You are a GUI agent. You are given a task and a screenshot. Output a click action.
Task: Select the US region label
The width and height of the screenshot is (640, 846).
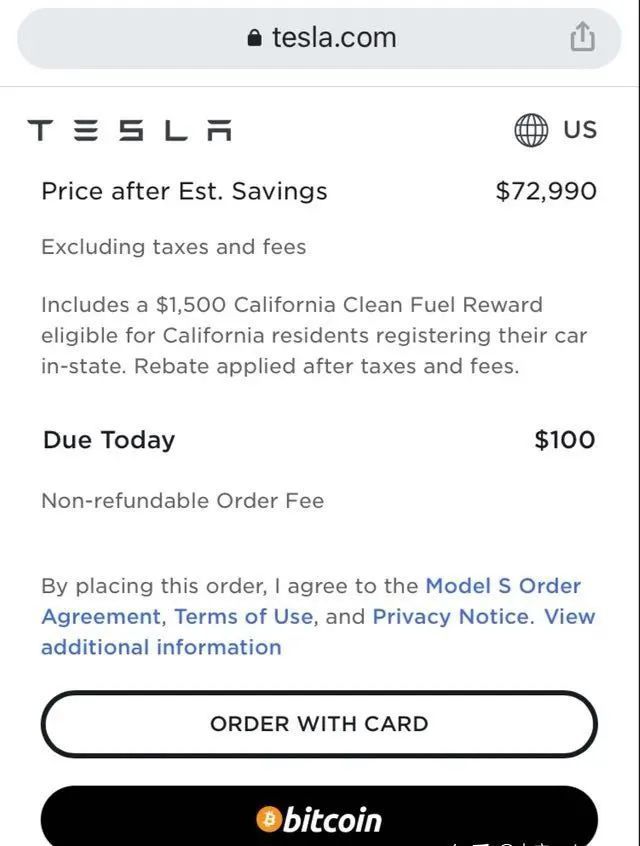pos(580,130)
